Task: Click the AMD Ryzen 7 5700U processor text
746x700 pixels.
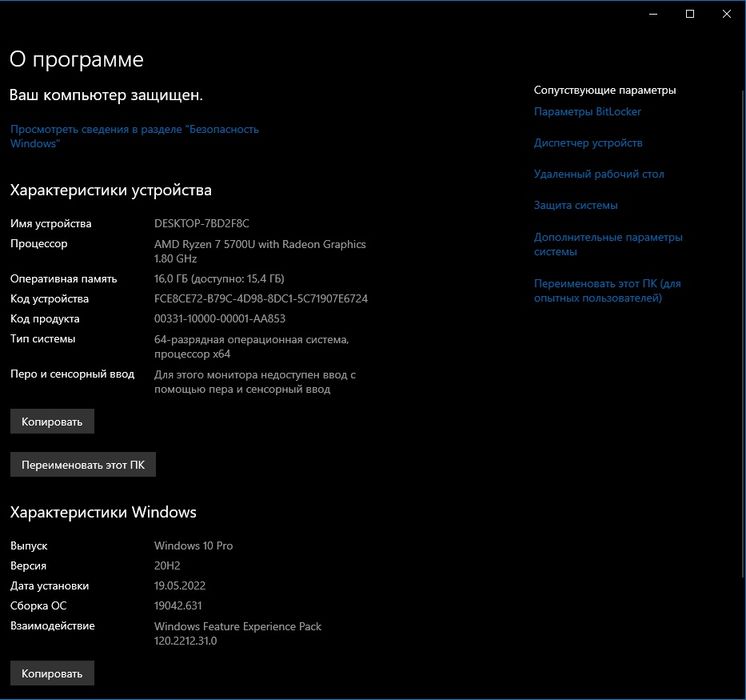Action: click(259, 244)
